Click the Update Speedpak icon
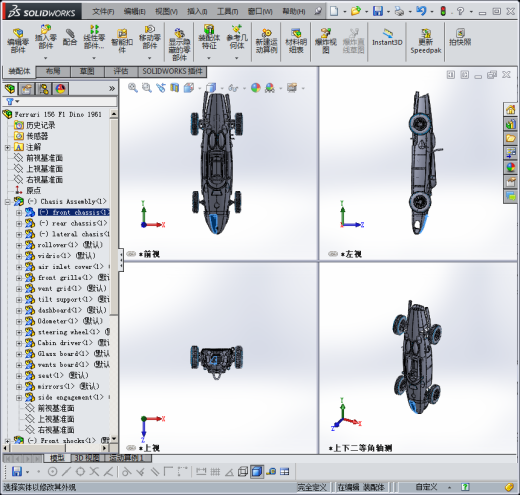520x495 pixels. pyautogui.click(x=426, y=41)
